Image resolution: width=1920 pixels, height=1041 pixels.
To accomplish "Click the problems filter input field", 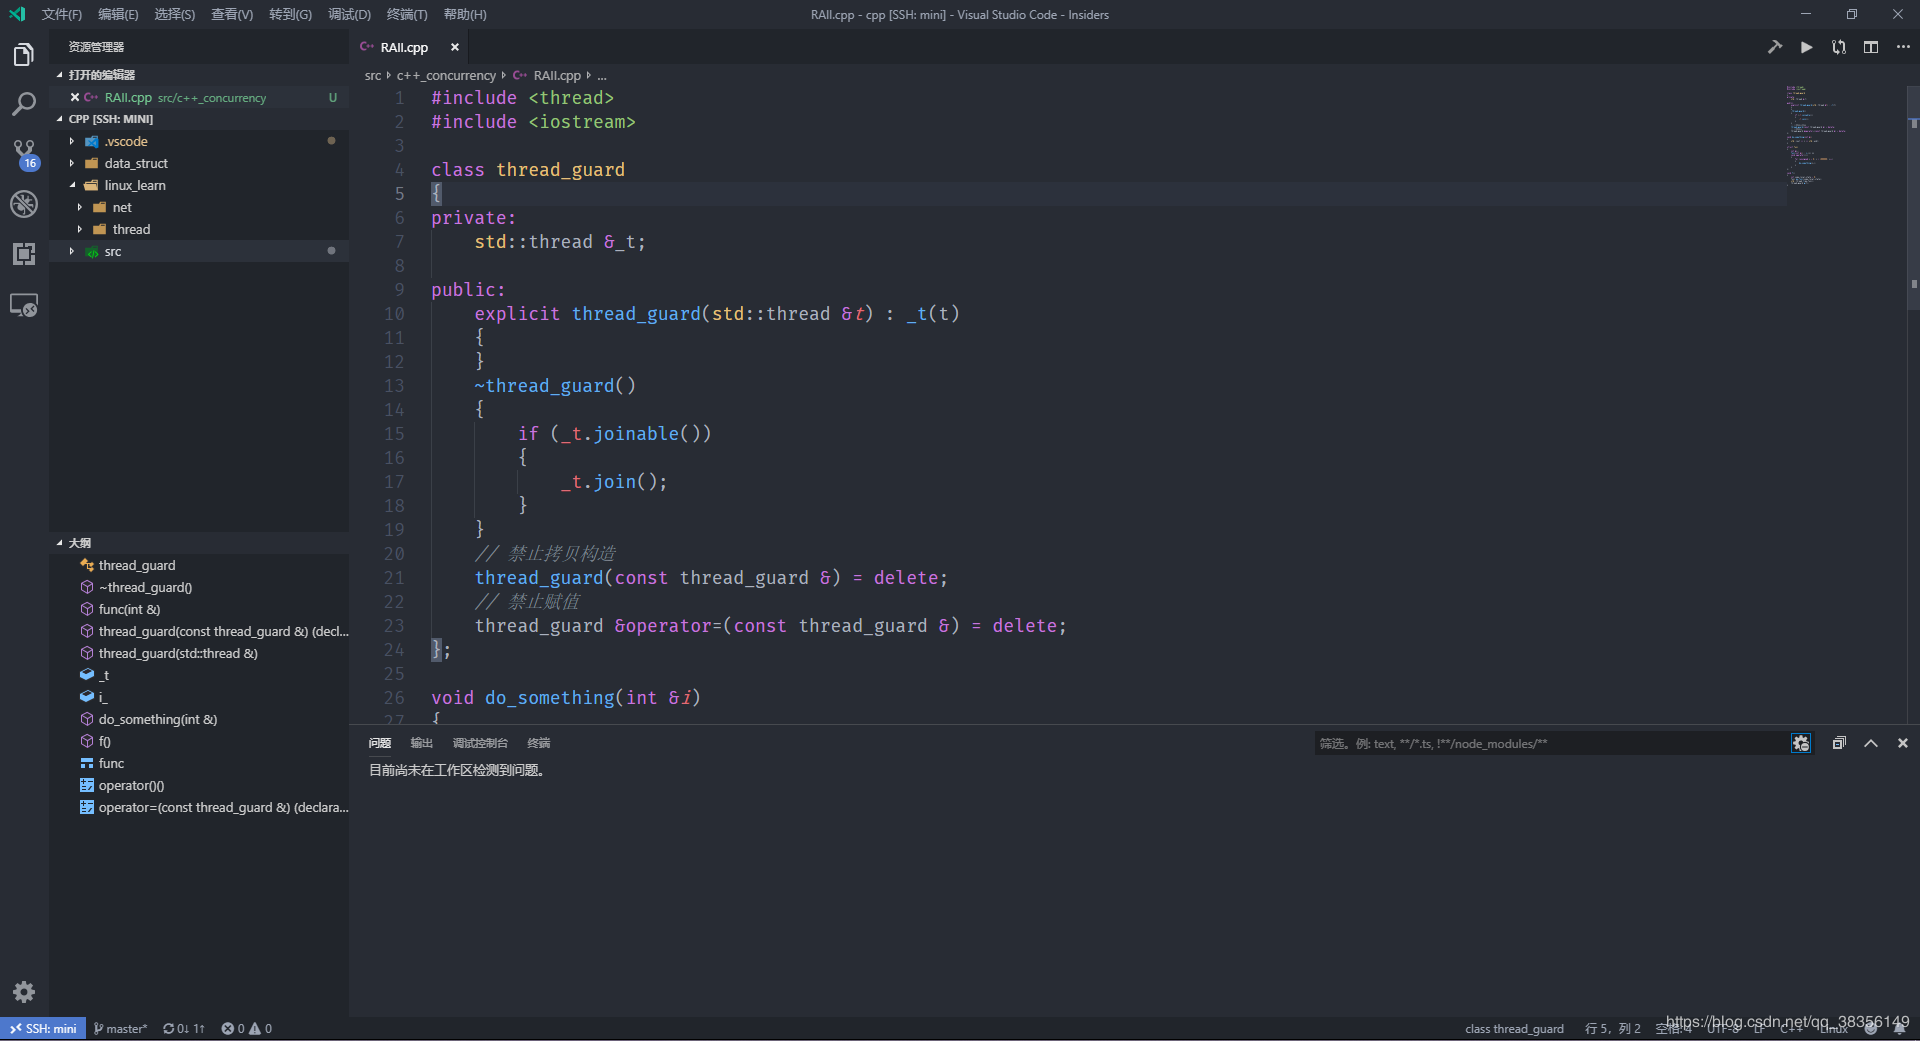I will pos(1548,743).
